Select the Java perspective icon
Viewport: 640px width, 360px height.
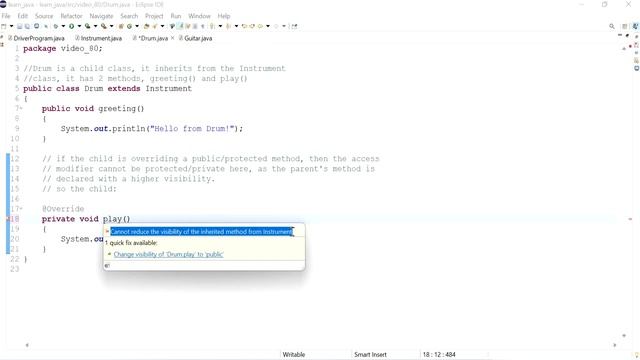pyautogui.click(x=636, y=26)
